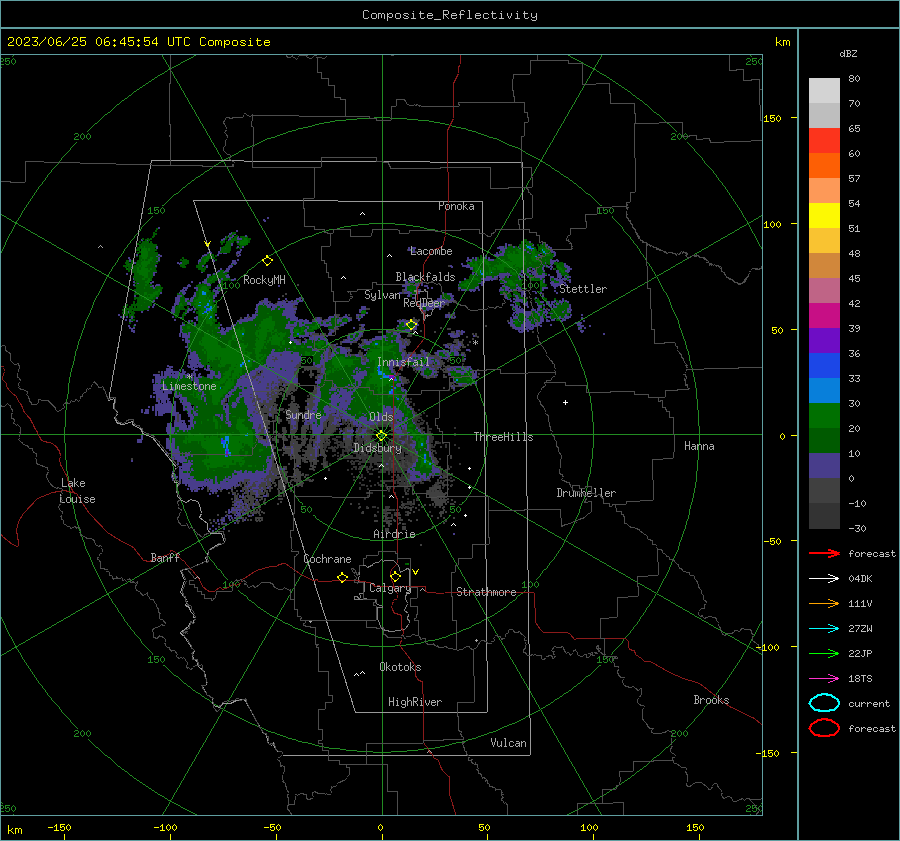Click the Lacombe town label
Image resolution: width=900 pixels, height=841 pixels.
431,251
